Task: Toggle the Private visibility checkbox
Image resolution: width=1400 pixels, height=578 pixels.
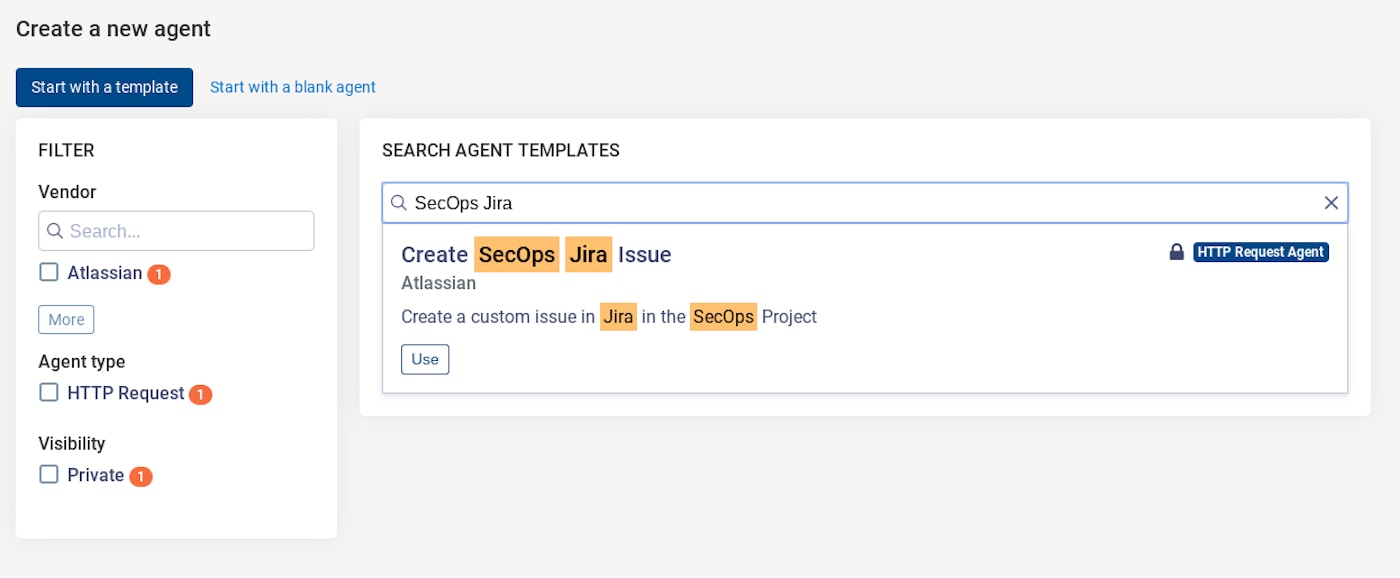Action: tap(49, 475)
